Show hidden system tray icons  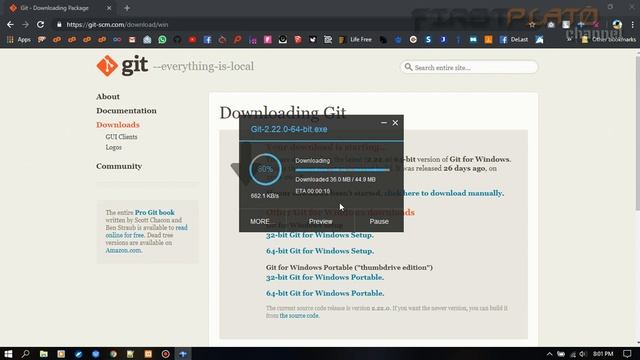[549, 354]
